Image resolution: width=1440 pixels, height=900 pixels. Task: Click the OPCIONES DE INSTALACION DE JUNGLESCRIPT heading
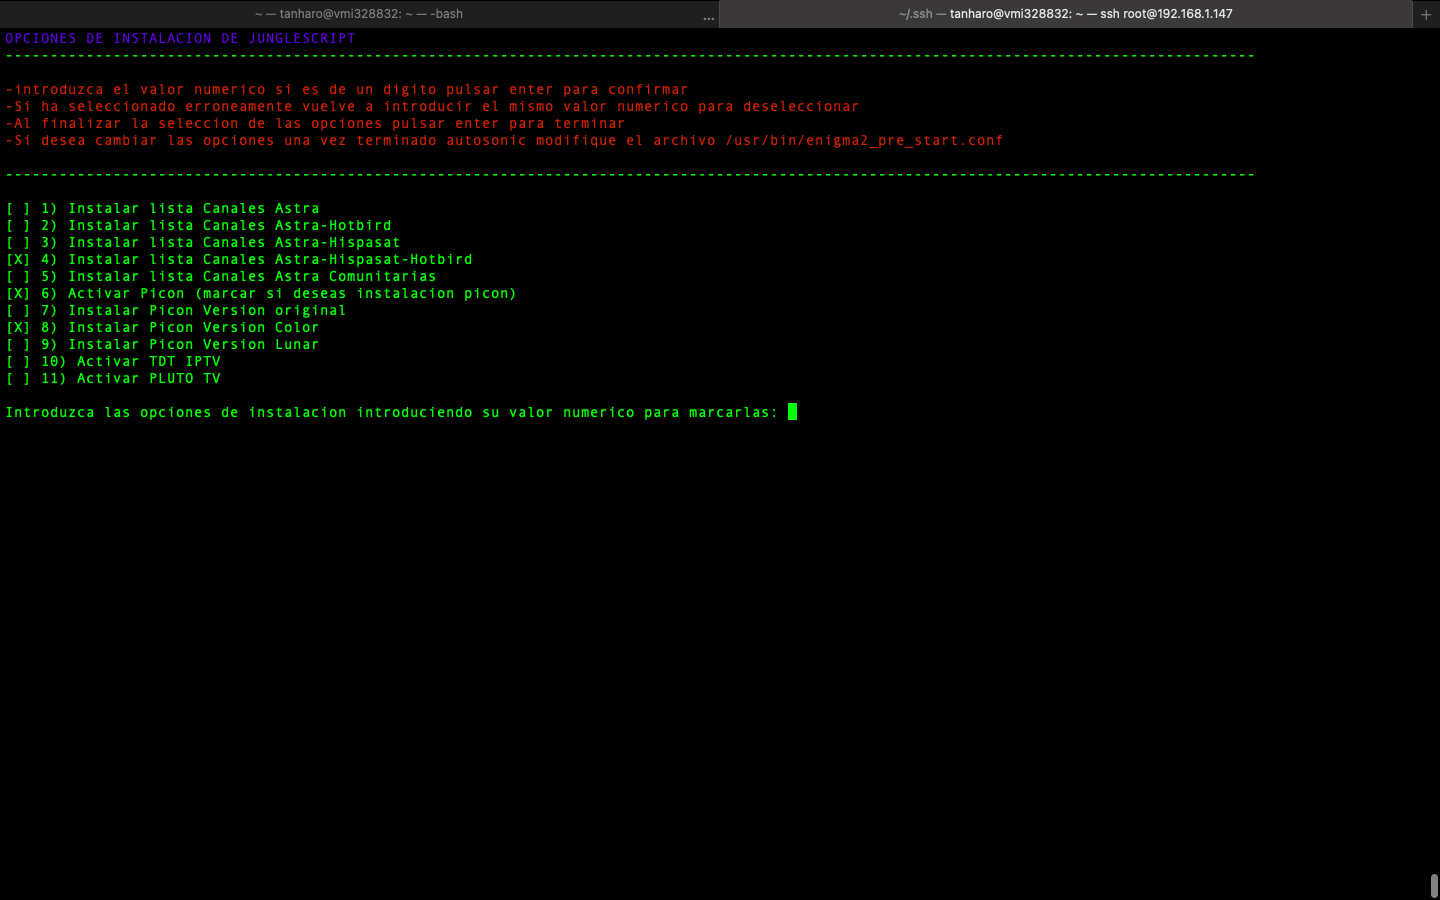(180, 39)
